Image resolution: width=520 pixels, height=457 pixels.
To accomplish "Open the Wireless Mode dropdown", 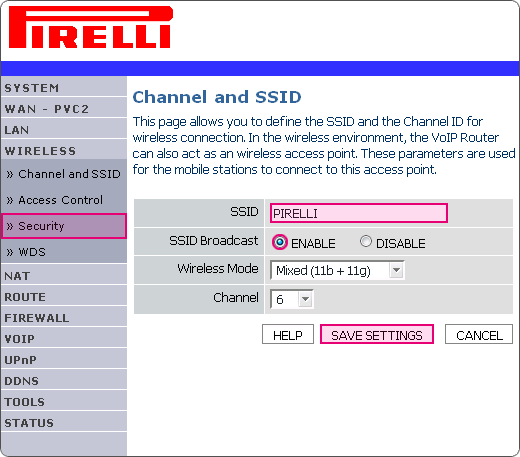I will pos(337,270).
